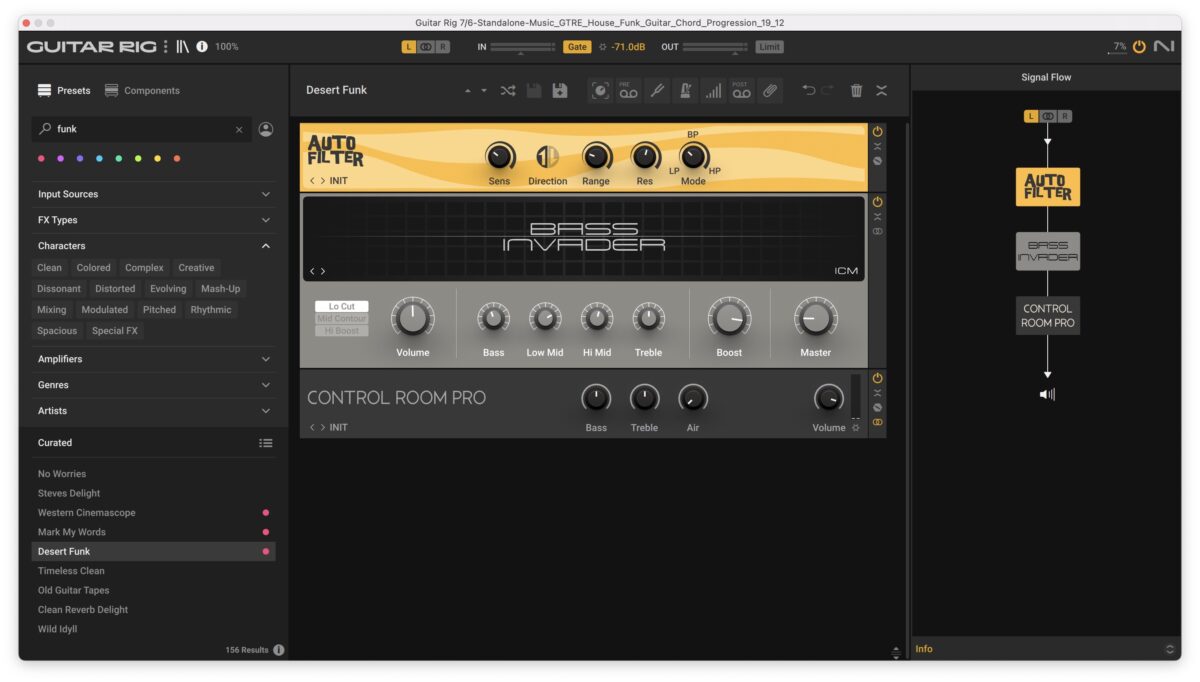Collapse the Bass Invader component

(878, 216)
